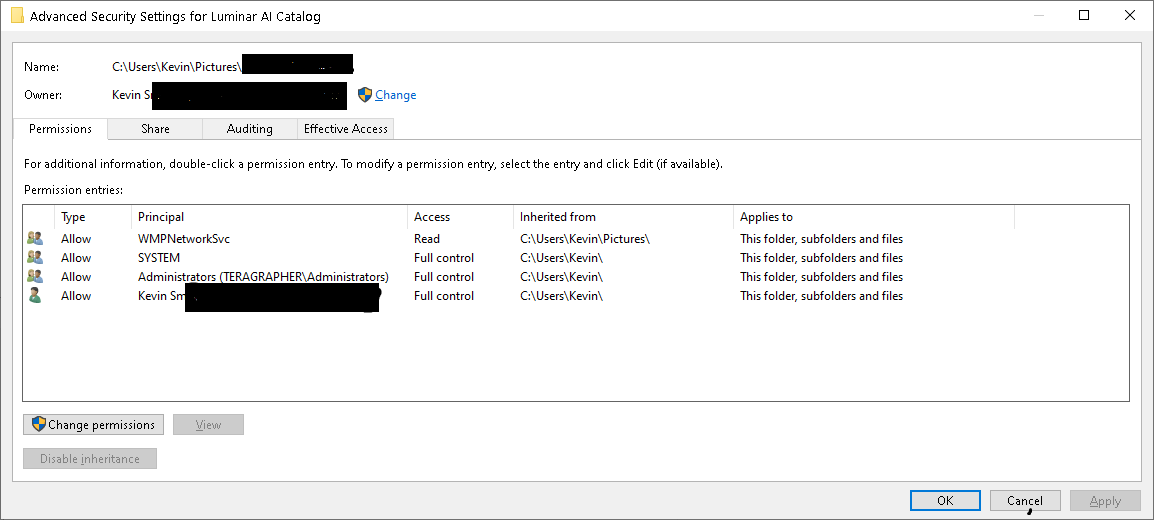Click the greyed View button
This screenshot has width=1154, height=520.
click(x=208, y=424)
